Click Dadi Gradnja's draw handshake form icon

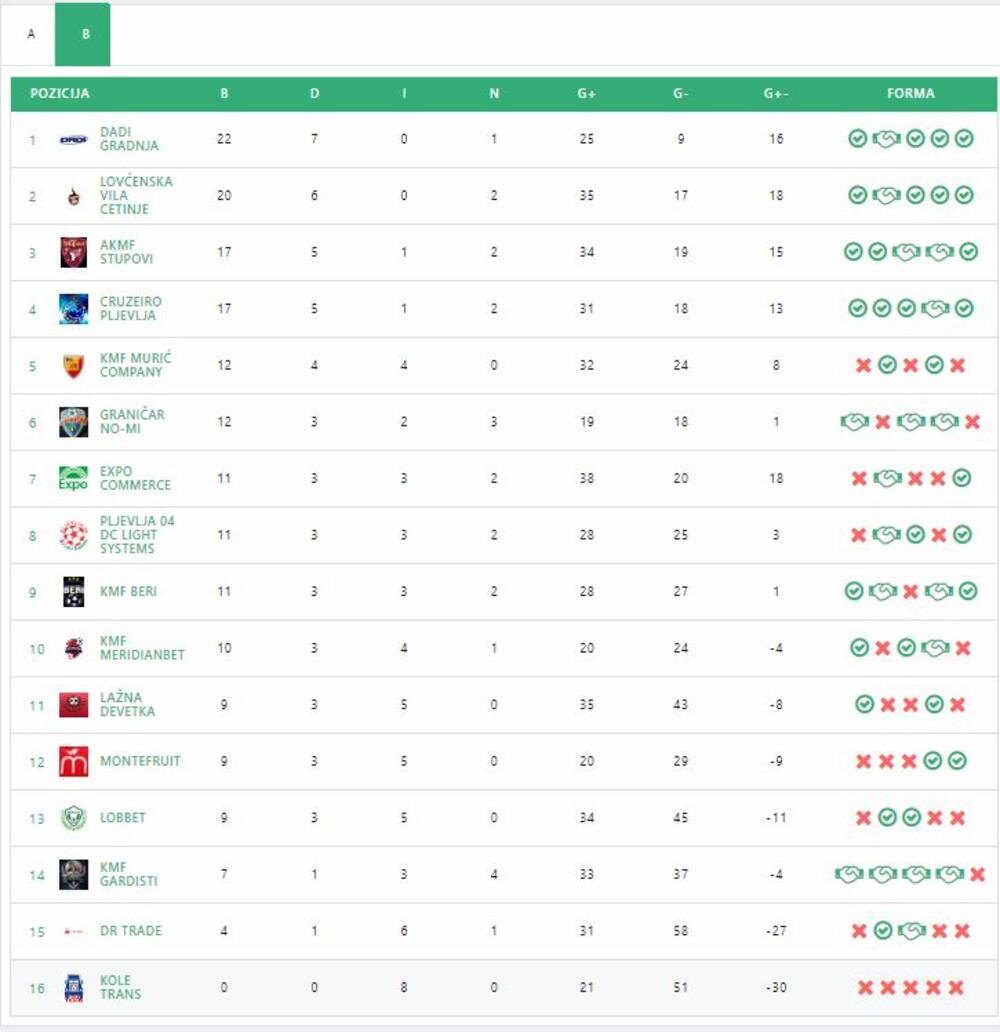click(886, 139)
